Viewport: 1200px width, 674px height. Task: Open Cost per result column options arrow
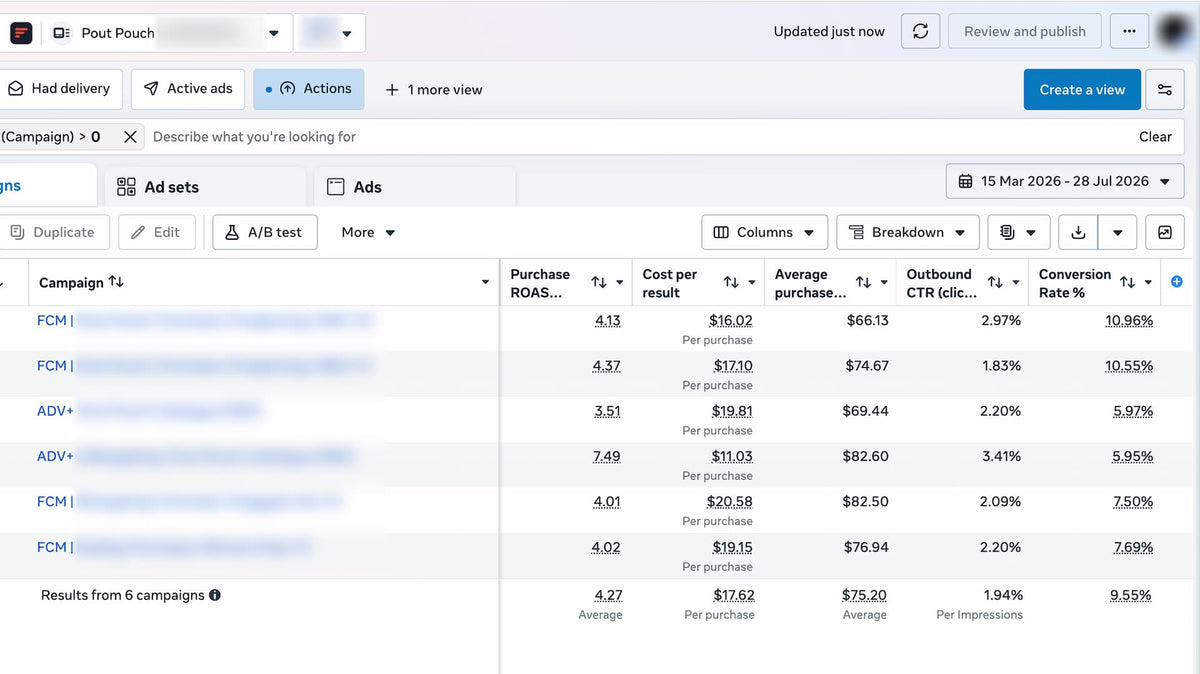[x=752, y=283]
